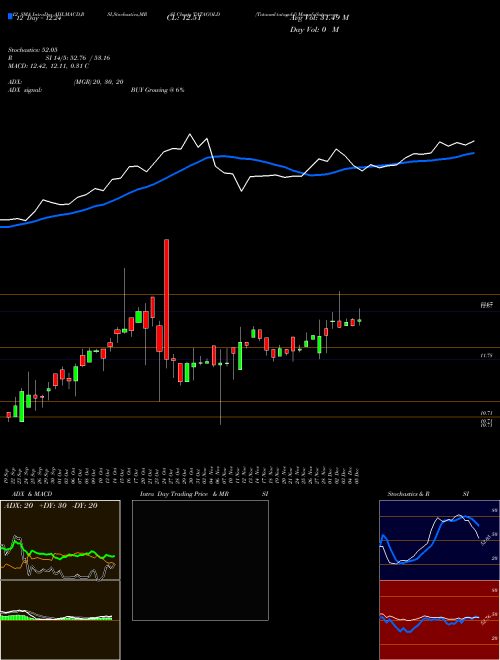Click the '12 Day = 12.24' SMA label

pos(39,18)
